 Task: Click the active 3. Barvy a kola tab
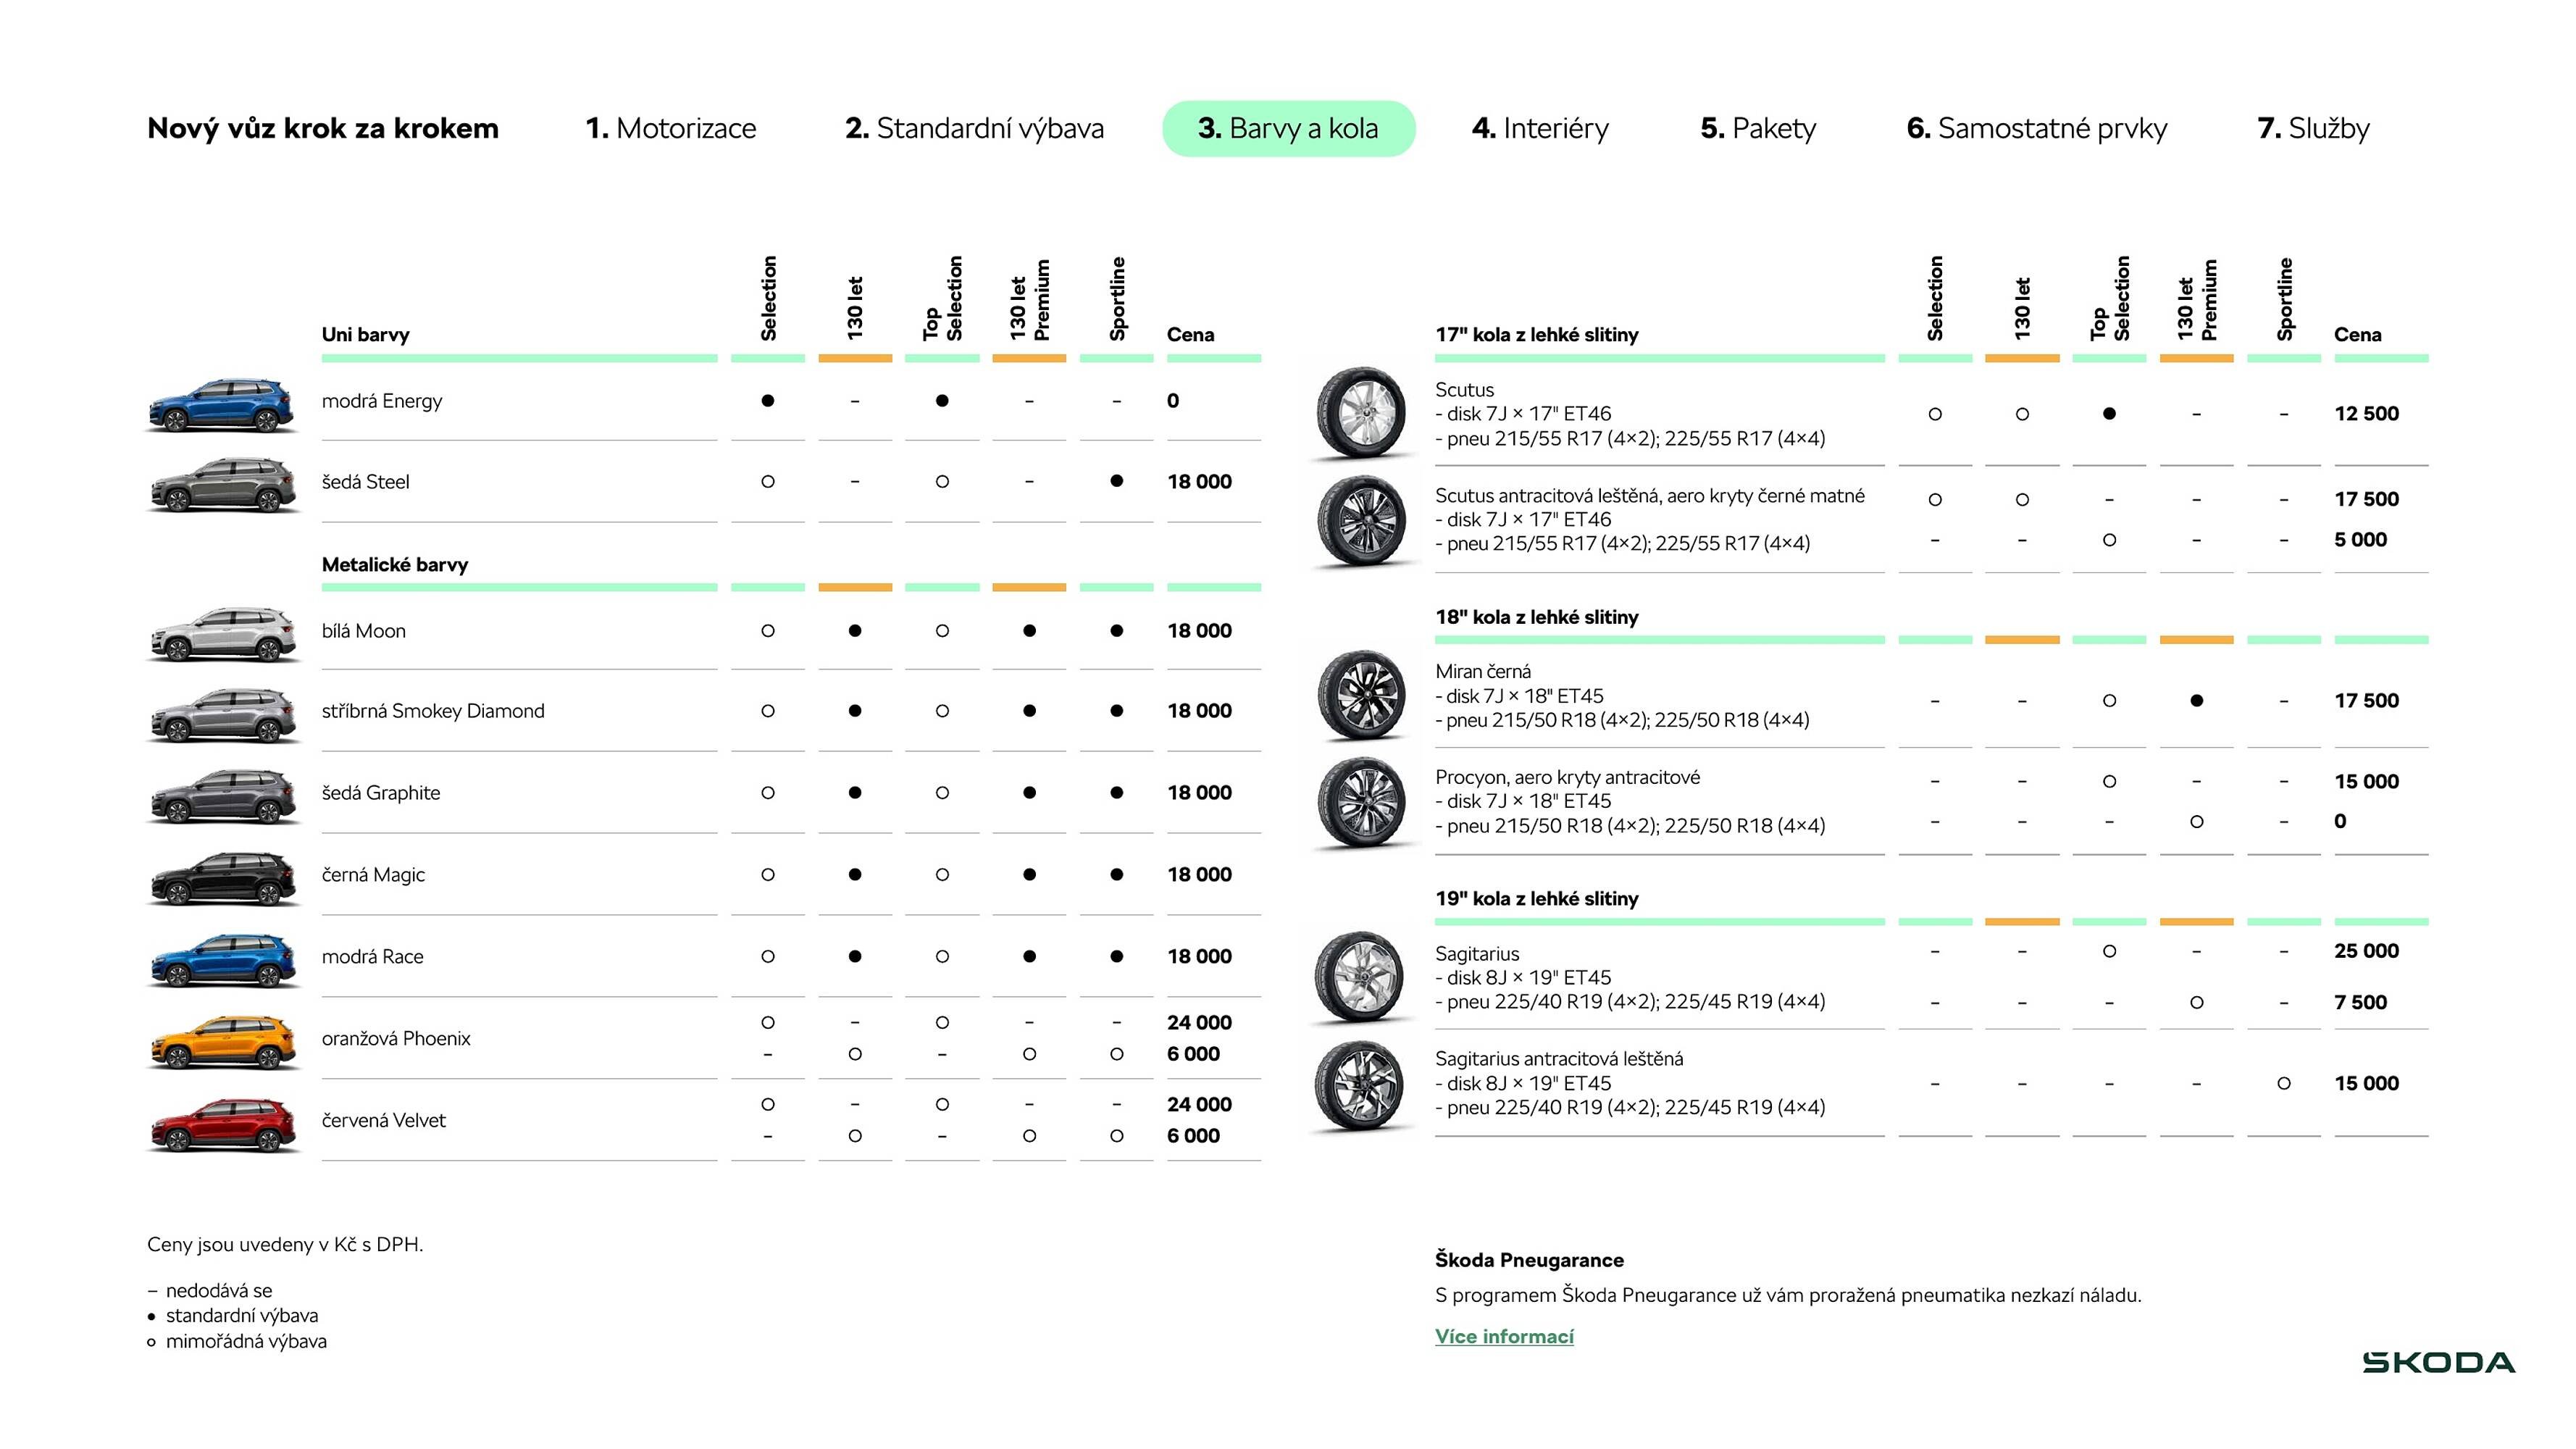[x=1288, y=128]
